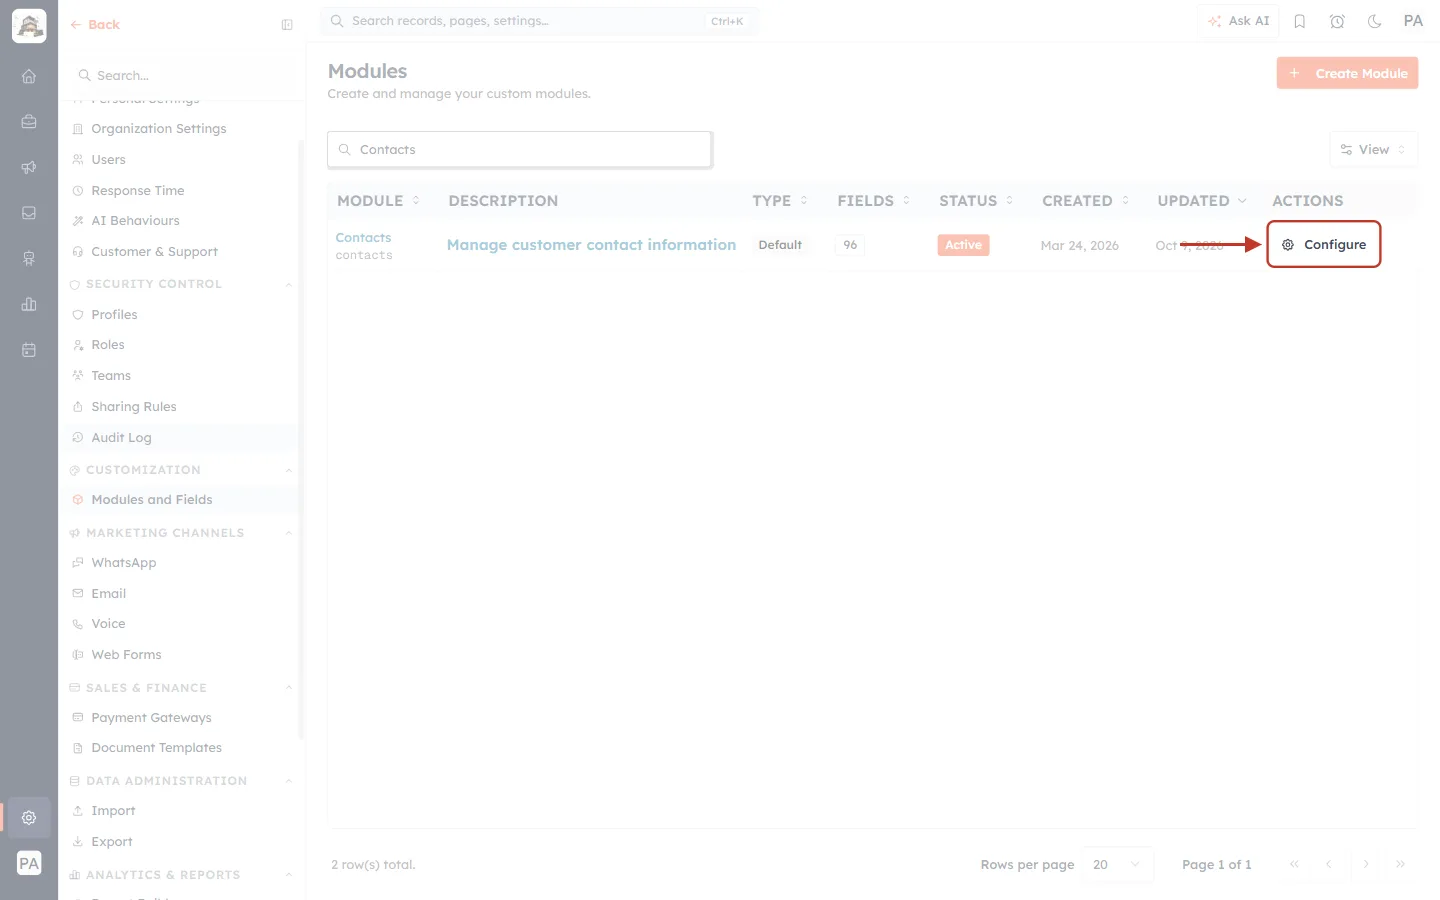
Task: Toggle dark mode moon icon
Action: (x=1375, y=21)
